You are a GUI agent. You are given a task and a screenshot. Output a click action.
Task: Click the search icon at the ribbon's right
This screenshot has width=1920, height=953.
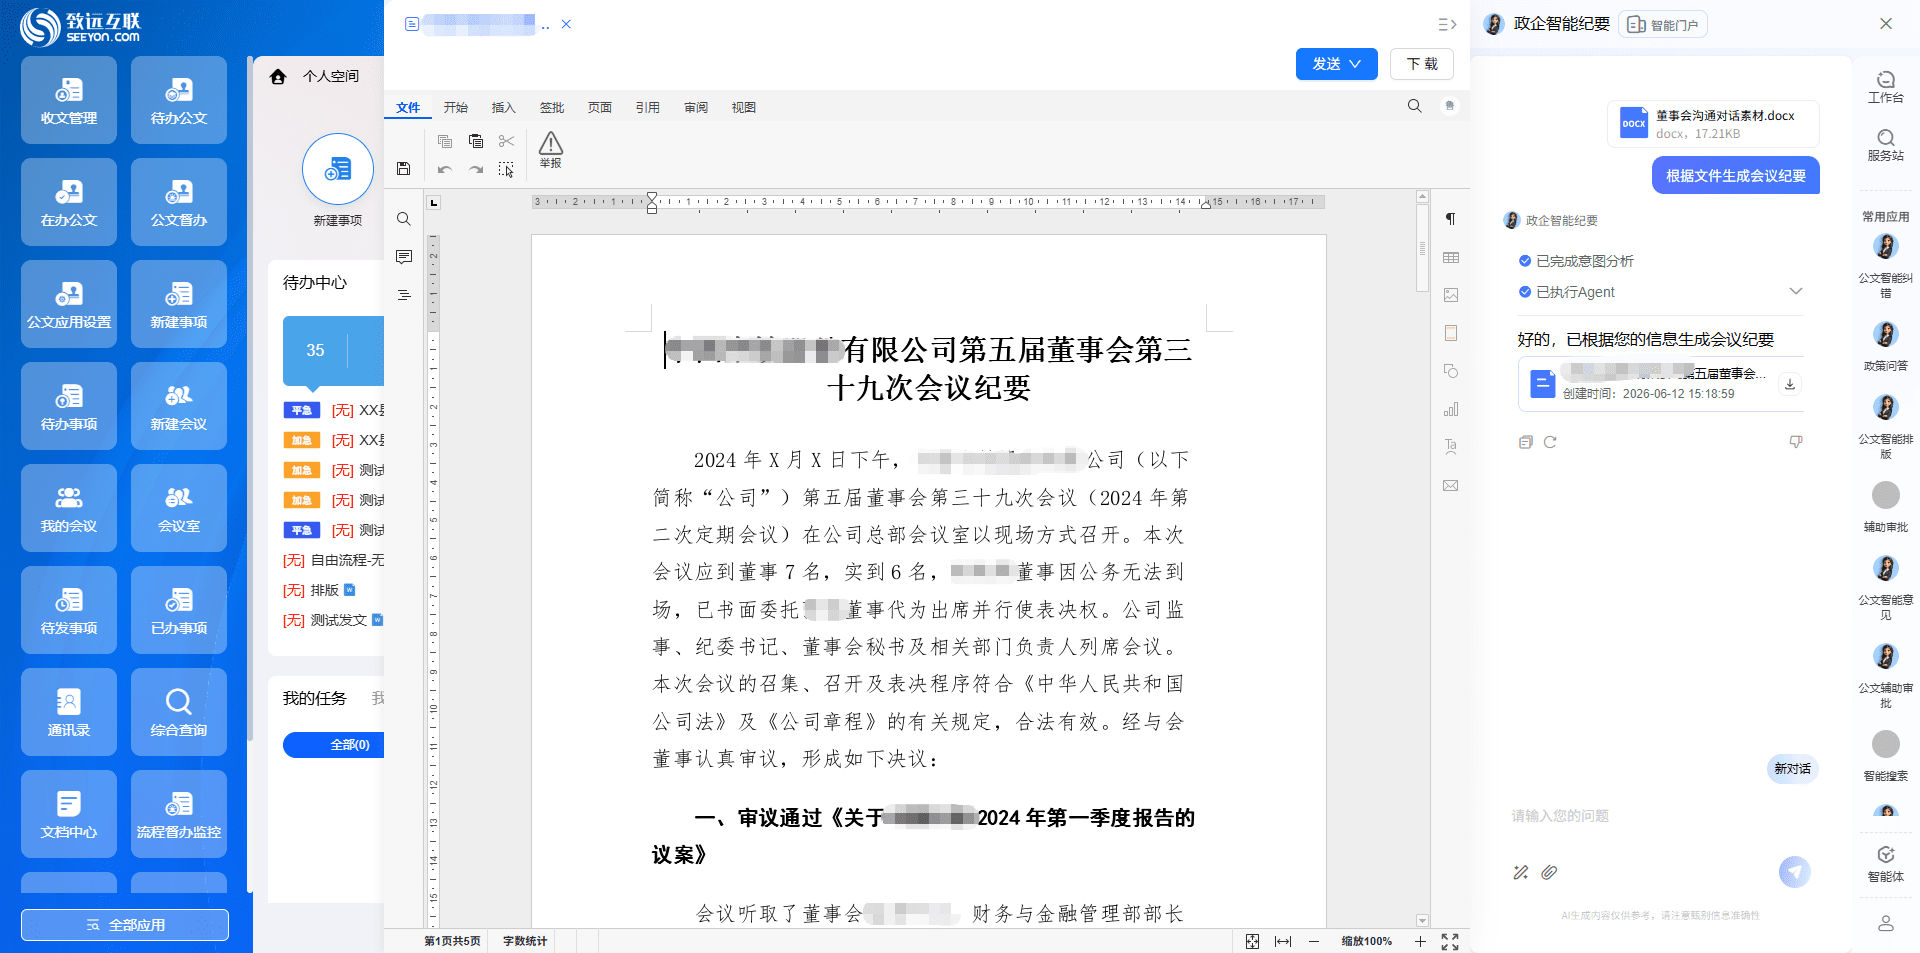[1414, 106]
